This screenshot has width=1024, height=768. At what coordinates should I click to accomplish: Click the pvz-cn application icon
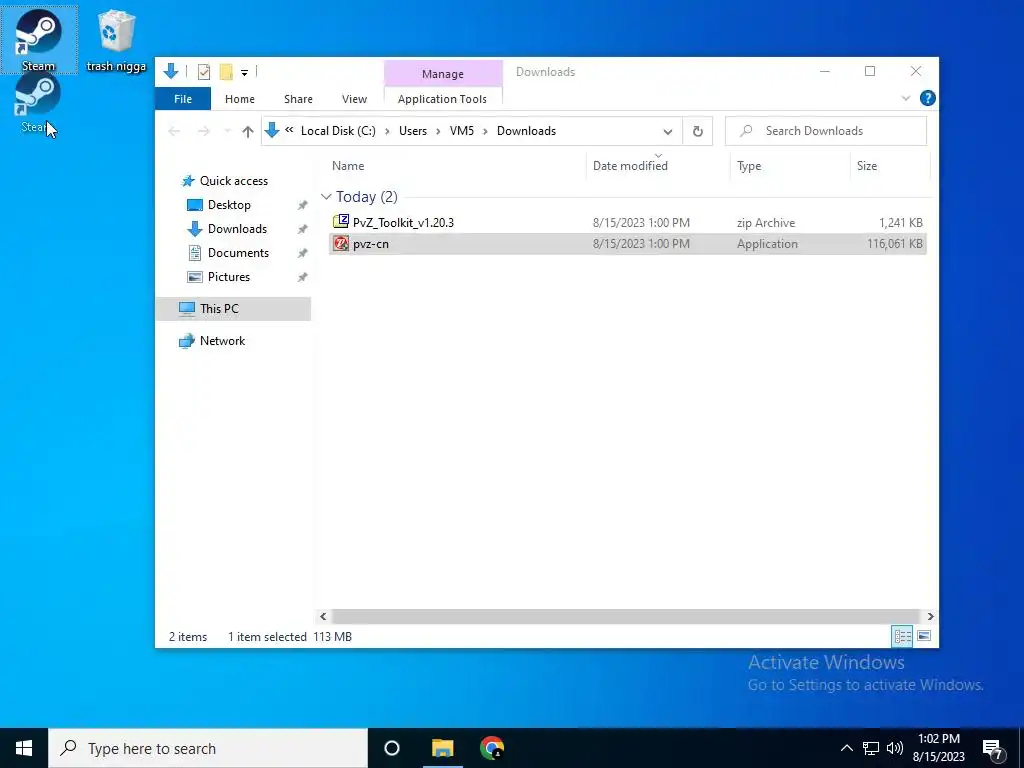pos(341,244)
